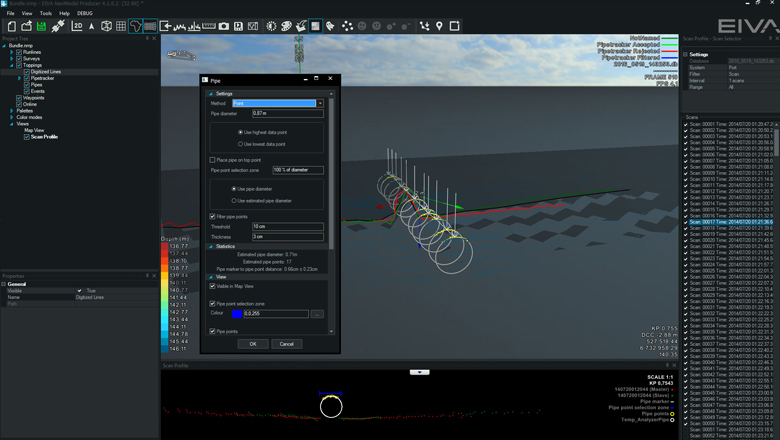Switch to 2D view icon
Viewport: 780px width, 440px height.
pos(77,26)
